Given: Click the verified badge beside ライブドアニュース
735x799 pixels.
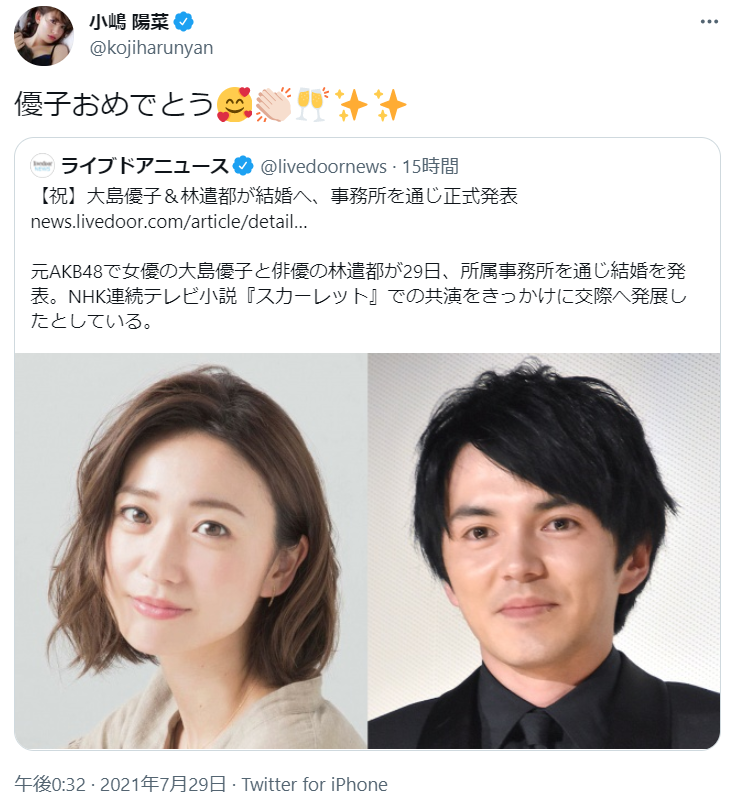Looking at the screenshot, I should click(x=243, y=166).
